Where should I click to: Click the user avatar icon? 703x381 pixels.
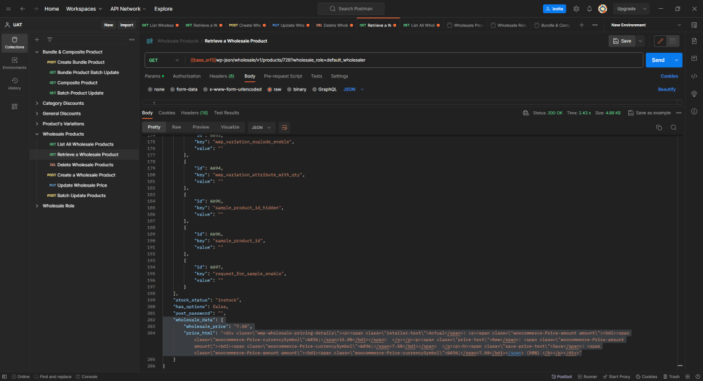click(603, 9)
